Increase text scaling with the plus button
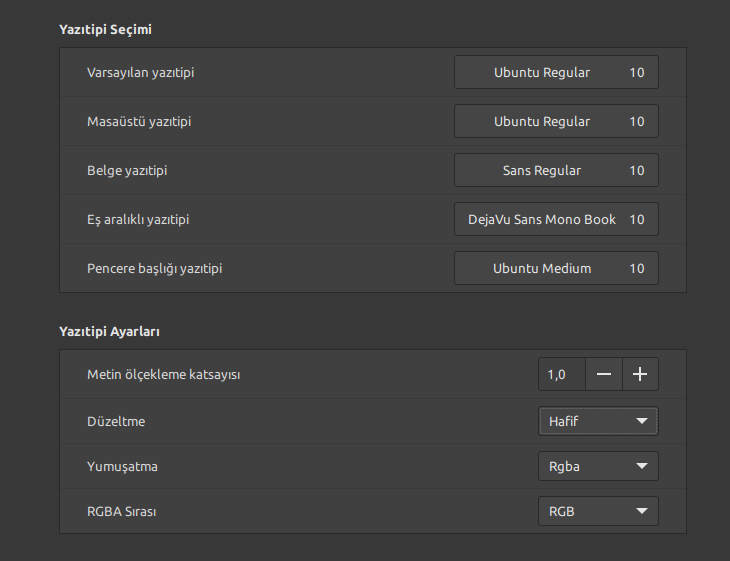 pos(640,374)
